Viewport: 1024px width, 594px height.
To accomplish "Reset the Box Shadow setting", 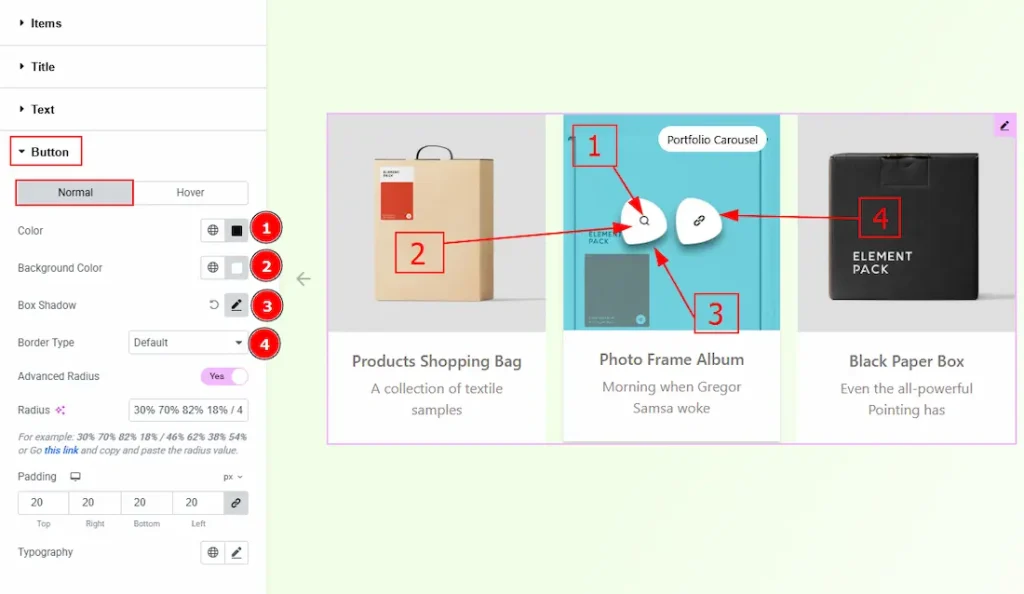I will pyautogui.click(x=214, y=305).
